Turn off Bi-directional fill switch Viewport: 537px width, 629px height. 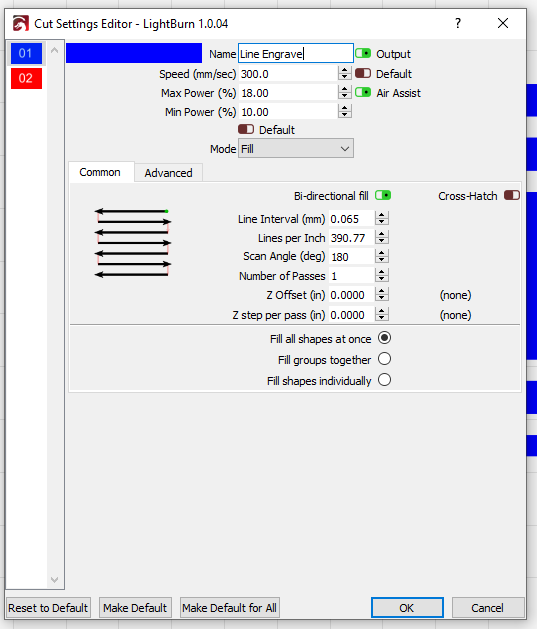pyautogui.click(x=383, y=195)
